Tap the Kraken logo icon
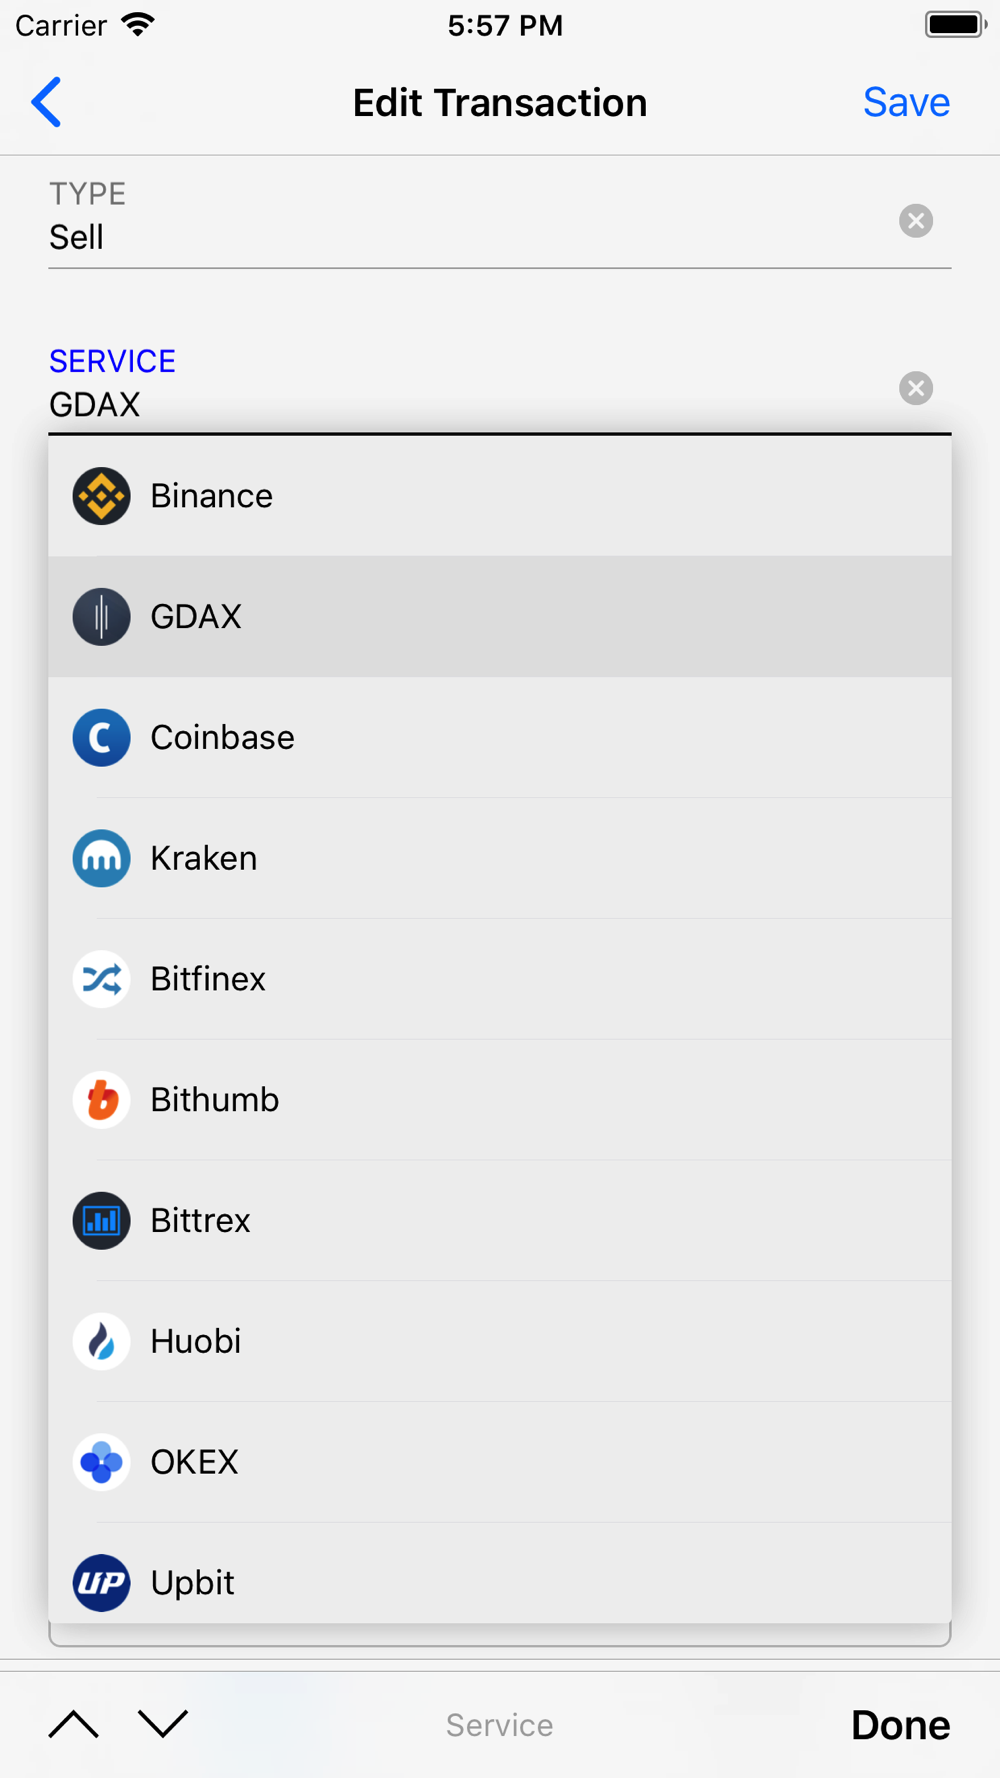 [x=101, y=858]
